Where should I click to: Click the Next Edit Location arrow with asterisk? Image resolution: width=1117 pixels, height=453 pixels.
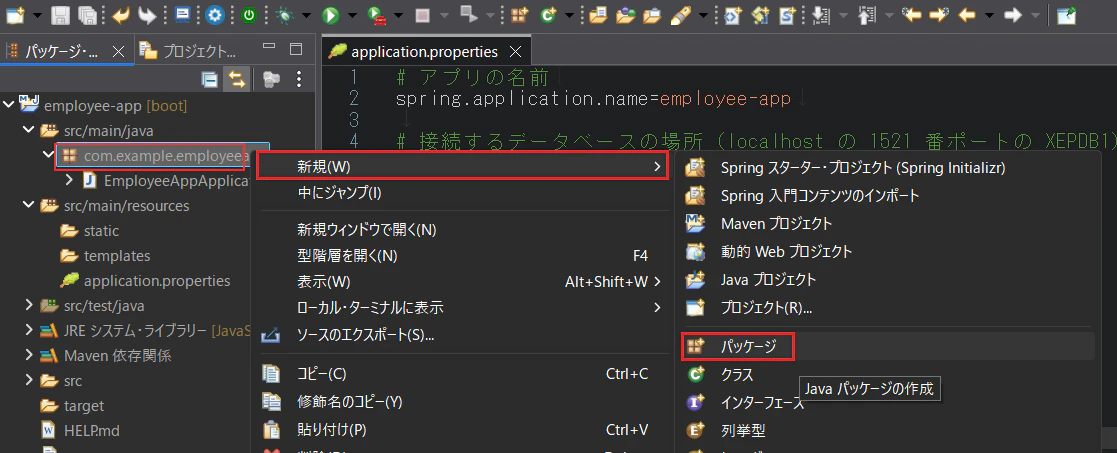[939, 15]
